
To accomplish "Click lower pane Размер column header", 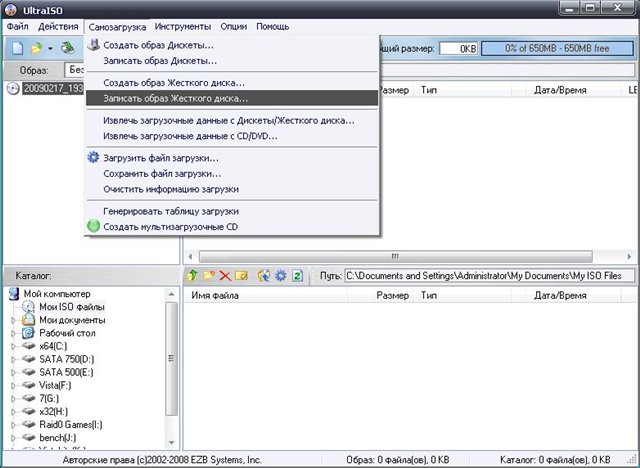I will tap(380, 295).
